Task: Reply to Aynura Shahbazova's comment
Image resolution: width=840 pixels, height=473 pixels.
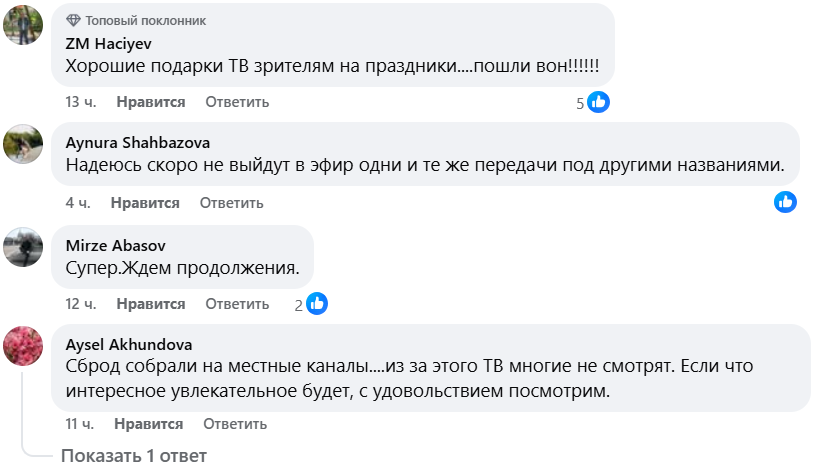Action: (231, 203)
